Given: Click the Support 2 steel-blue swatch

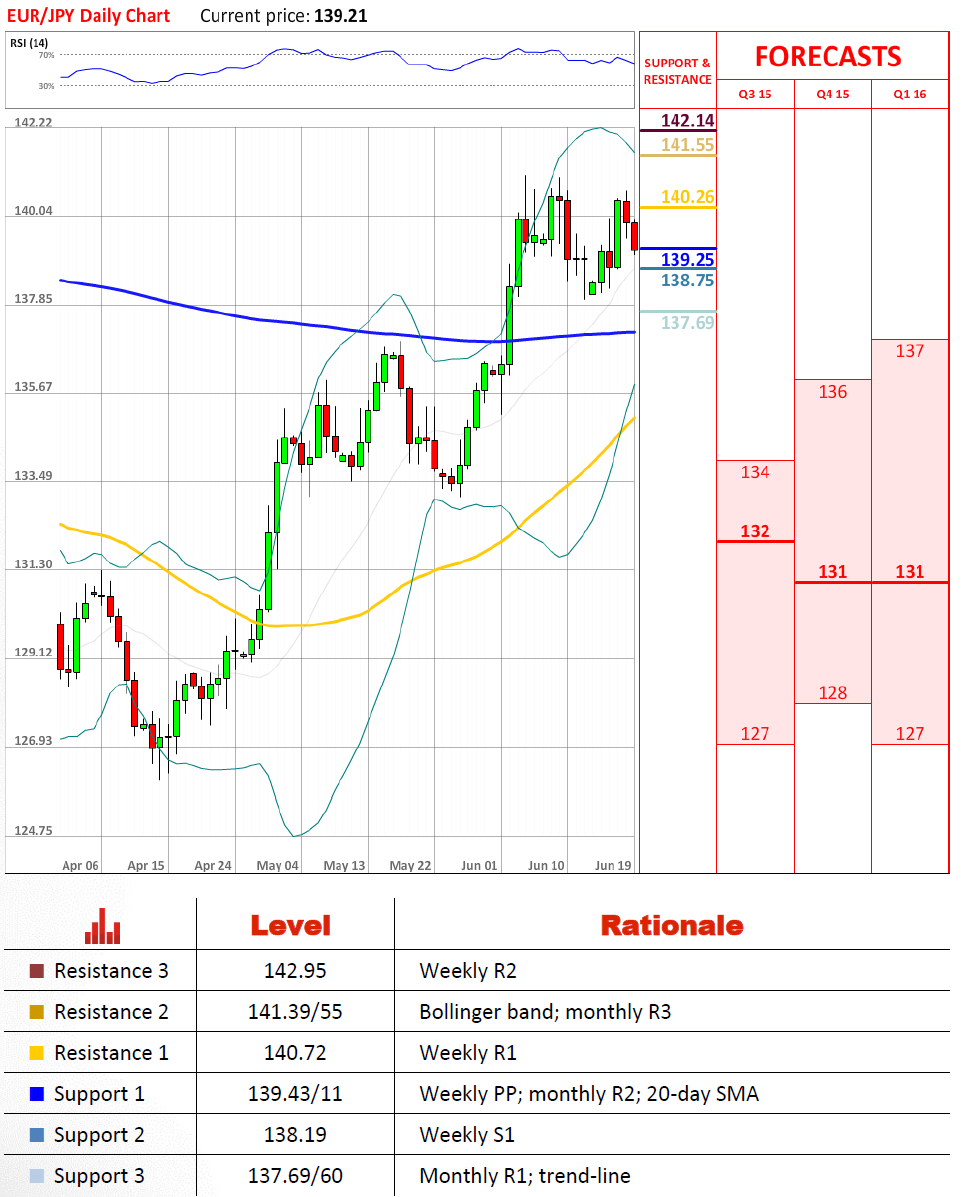Looking at the screenshot, I should coord(37,1135).
